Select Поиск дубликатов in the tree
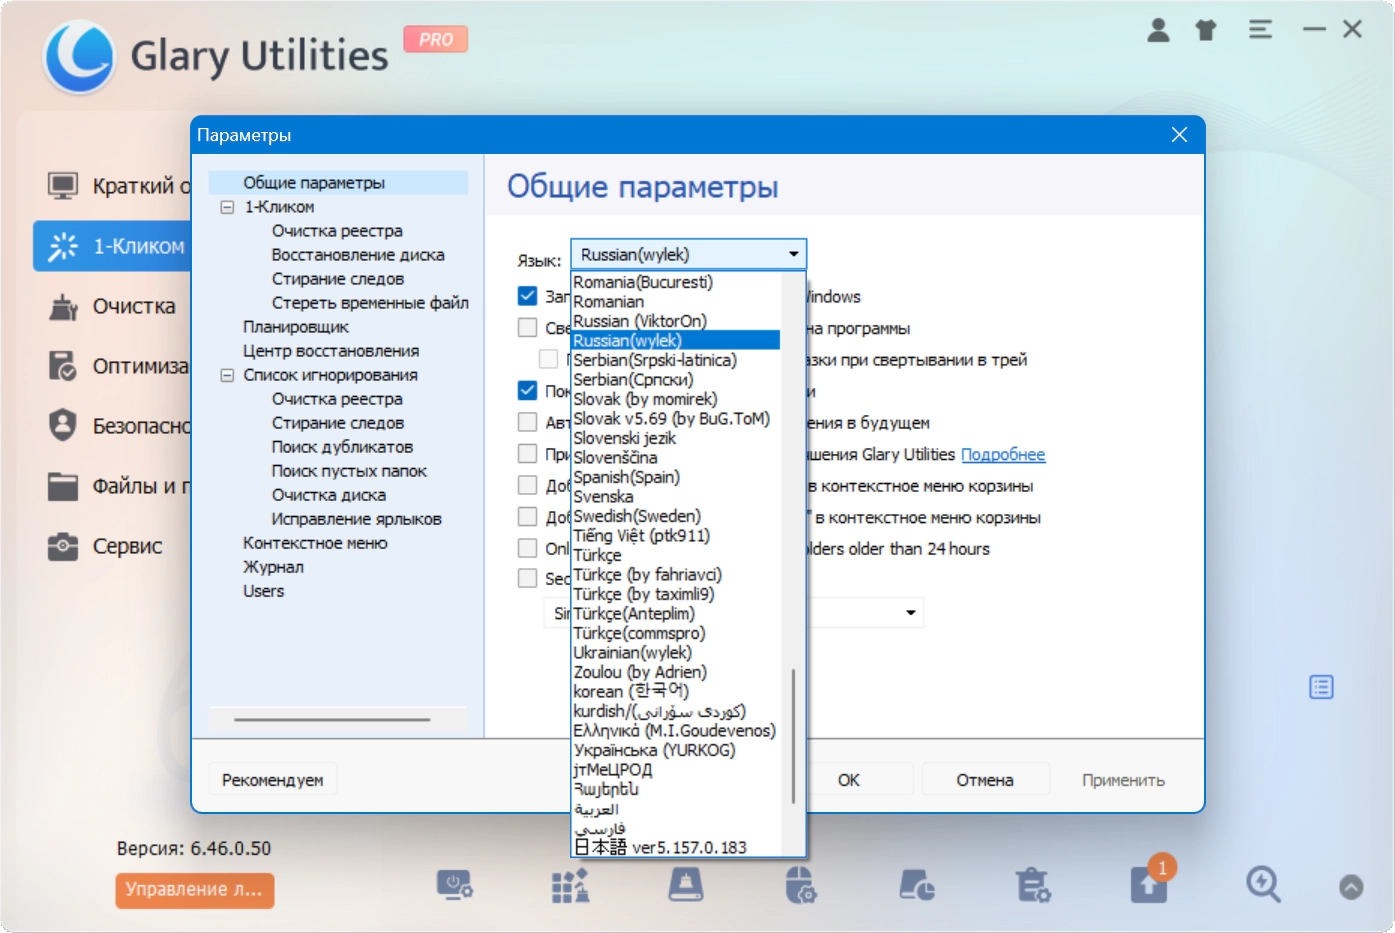Image resolution: width=1395 pixels, height=933 pixels. 342,447
